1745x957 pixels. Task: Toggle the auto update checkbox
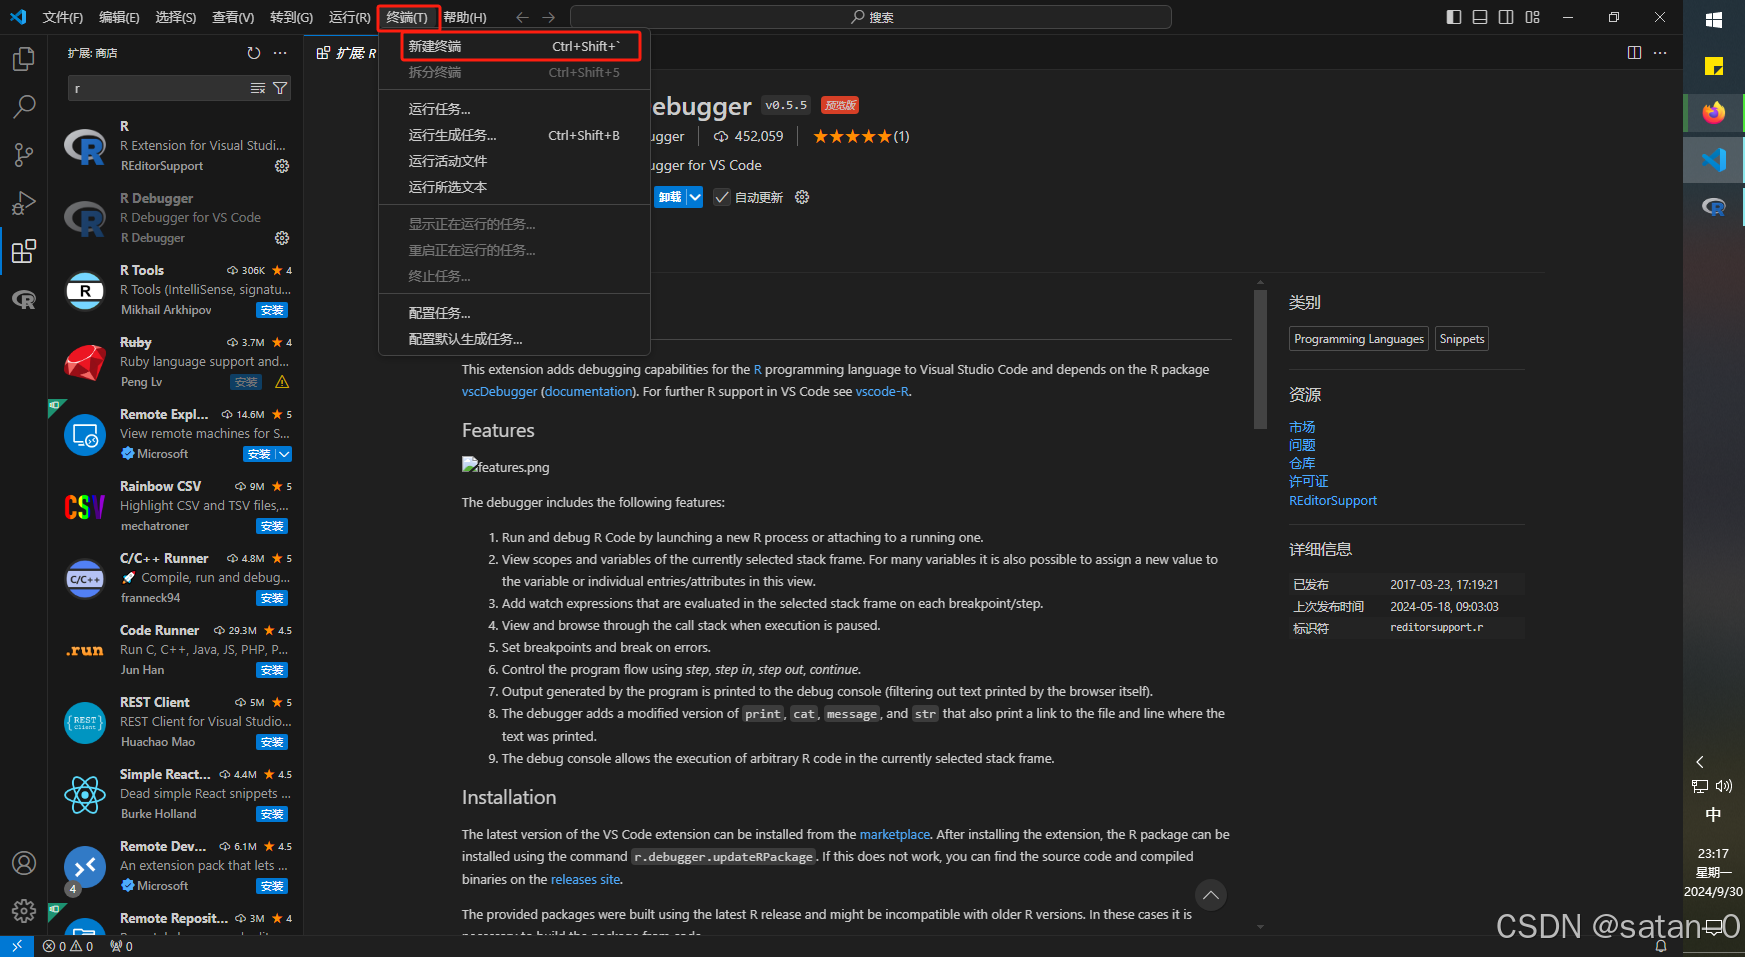point(722,197)
